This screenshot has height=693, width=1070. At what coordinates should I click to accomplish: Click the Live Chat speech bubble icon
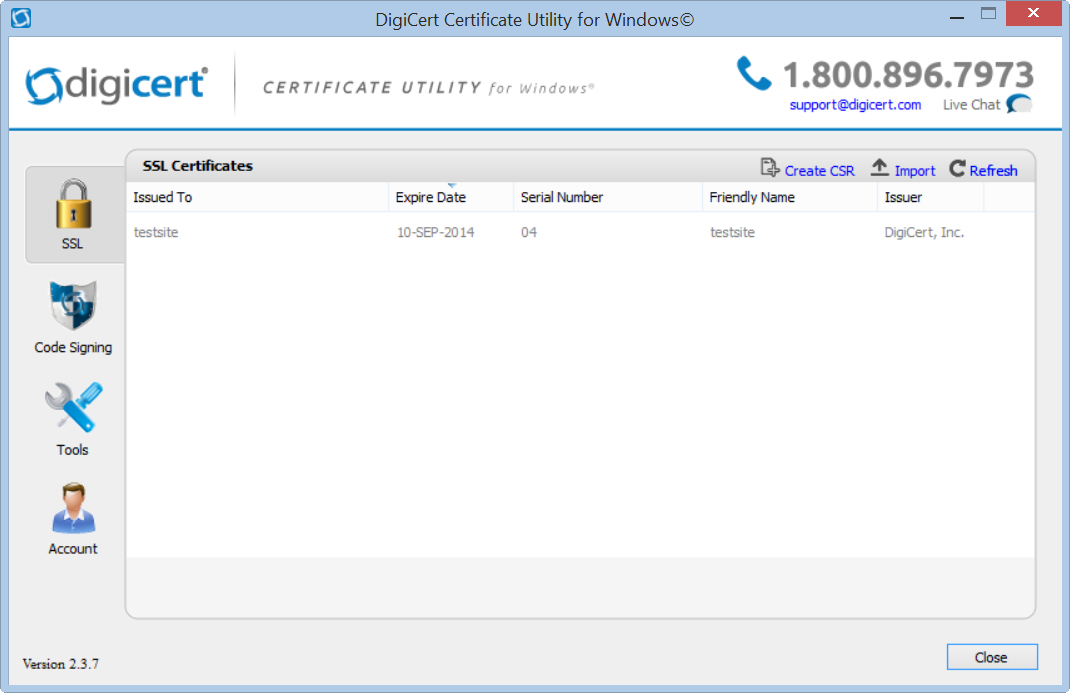point(1019,104)
